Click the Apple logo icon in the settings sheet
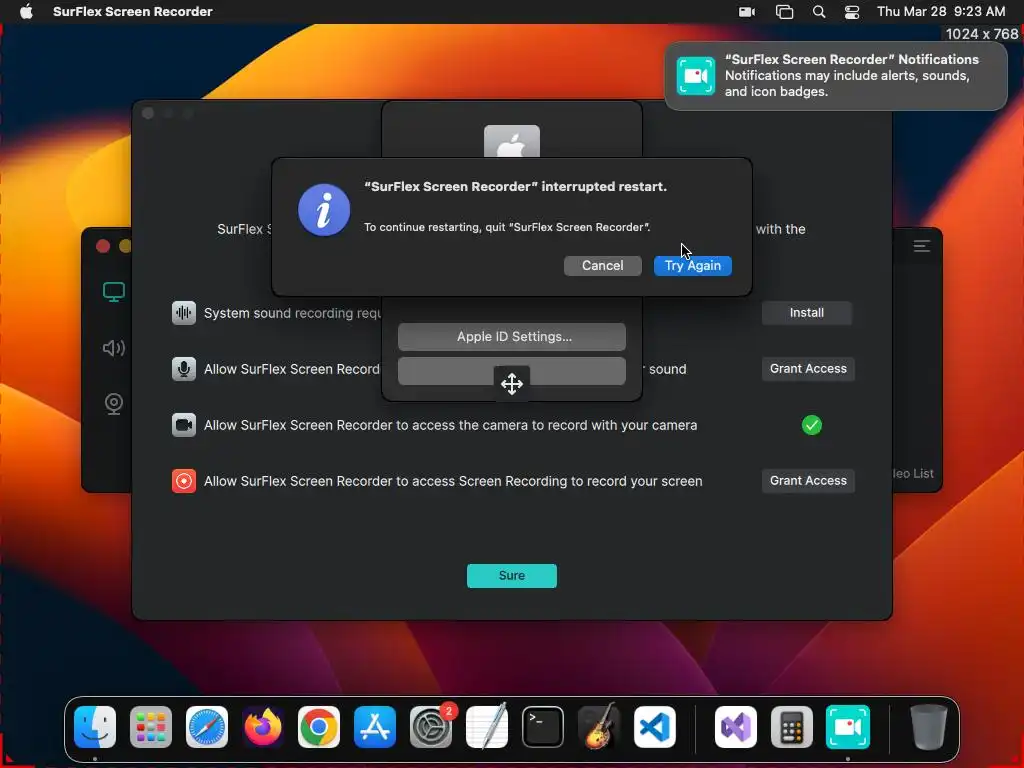 pos(512,141)
